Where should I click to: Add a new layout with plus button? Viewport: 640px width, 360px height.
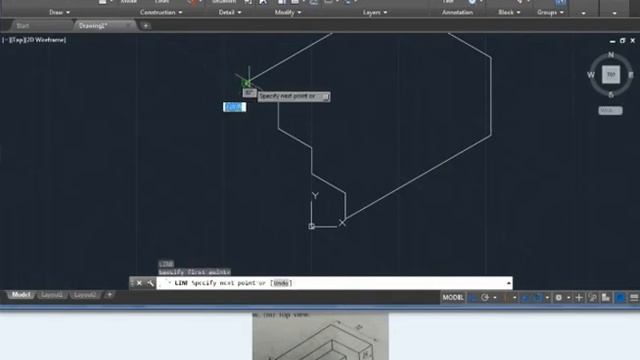pos(109,295)
